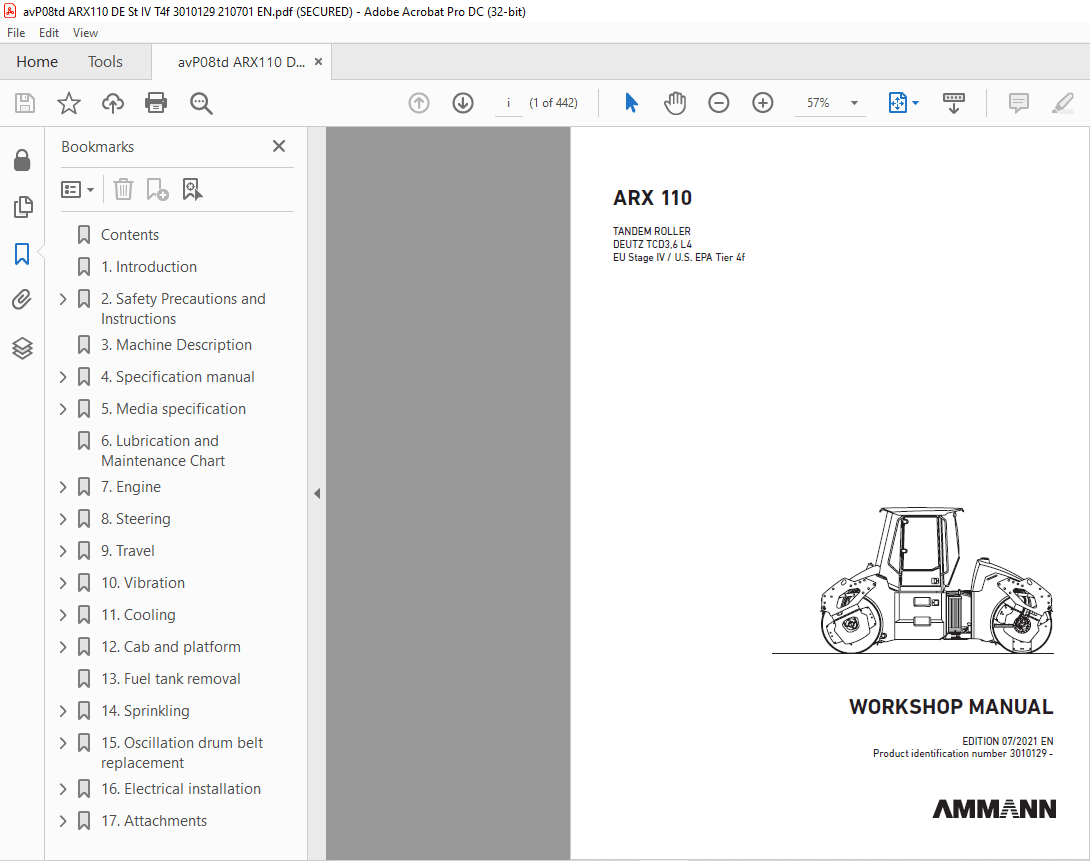Open the Edit menu
Screen dimensions: 1090x861
point(48,32)
